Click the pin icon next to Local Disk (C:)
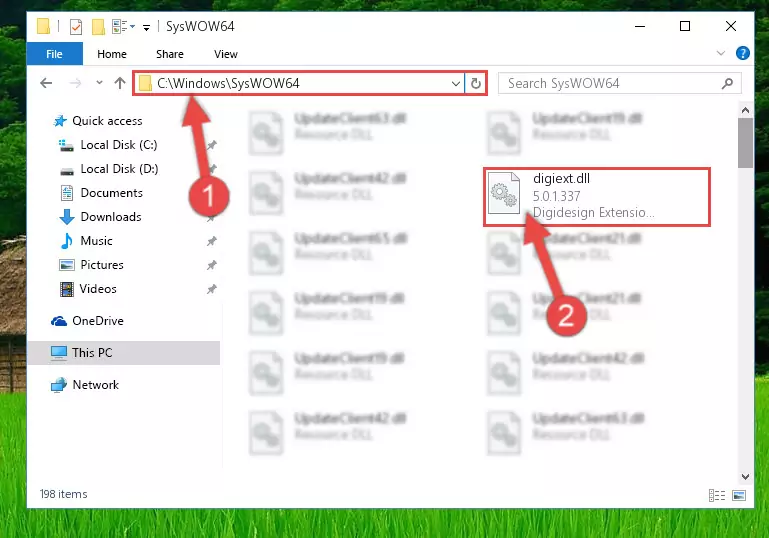The height and width of the screenshot is (538, 769). click(211, 145)
